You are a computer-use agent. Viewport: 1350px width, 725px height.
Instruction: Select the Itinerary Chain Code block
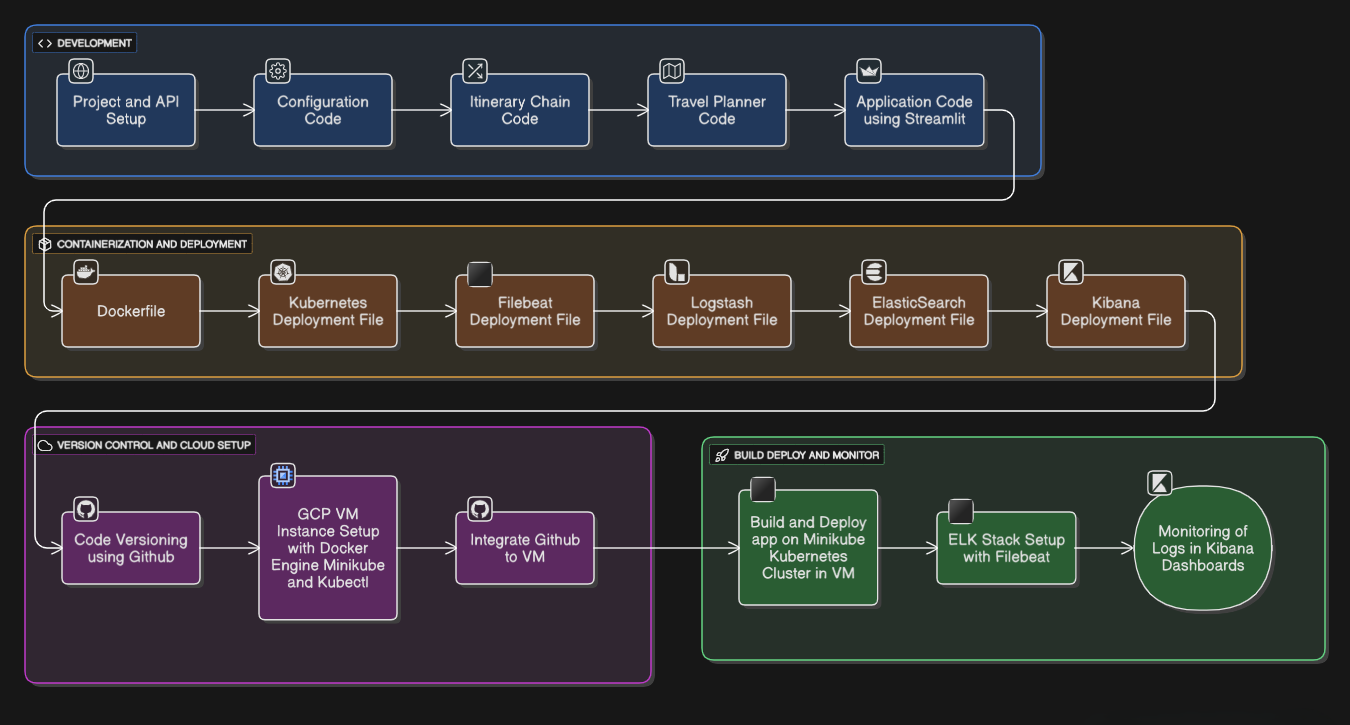(520, 110)
